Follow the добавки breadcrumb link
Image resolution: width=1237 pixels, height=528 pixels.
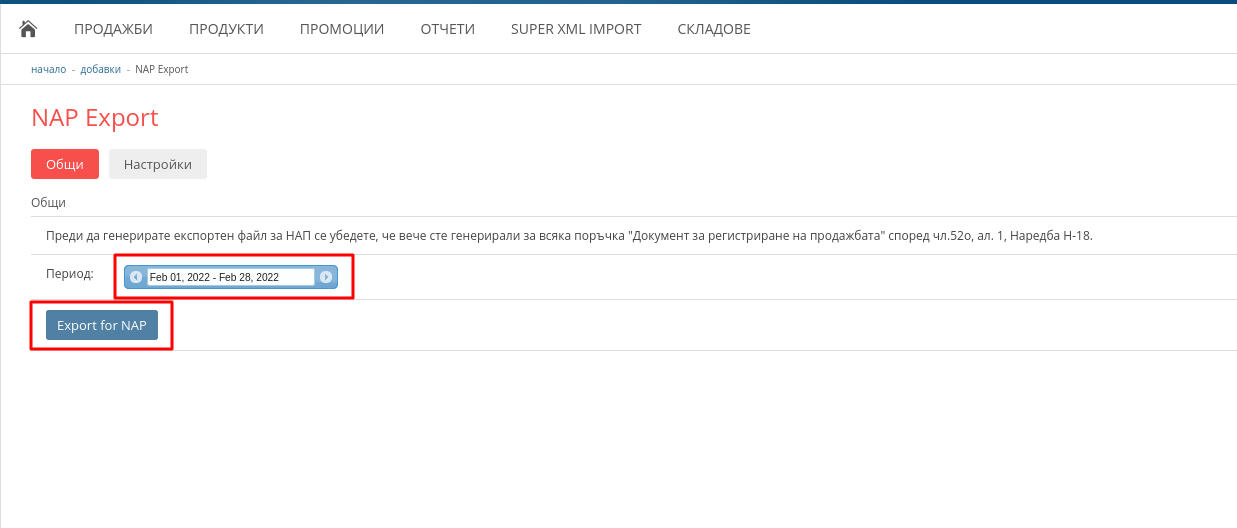tap(100, 69)
